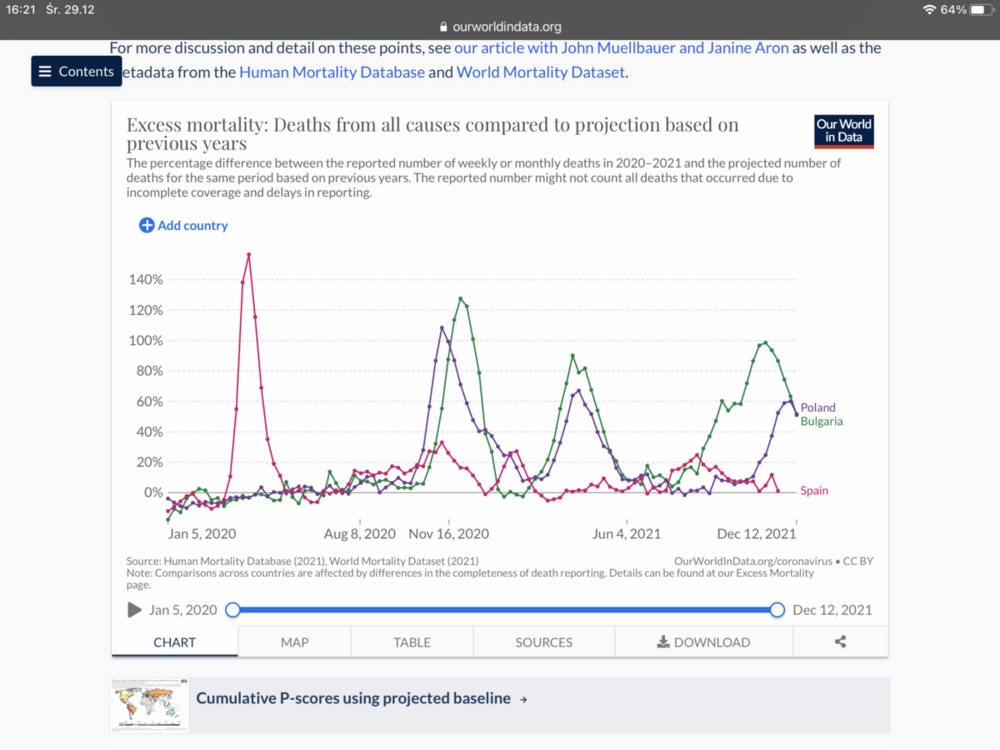Image resolution: width=1000 pixels, height=750 pixels.
Task: Click the Our World in Data logo
Action: pyautogui.click(x=844, y=132)
